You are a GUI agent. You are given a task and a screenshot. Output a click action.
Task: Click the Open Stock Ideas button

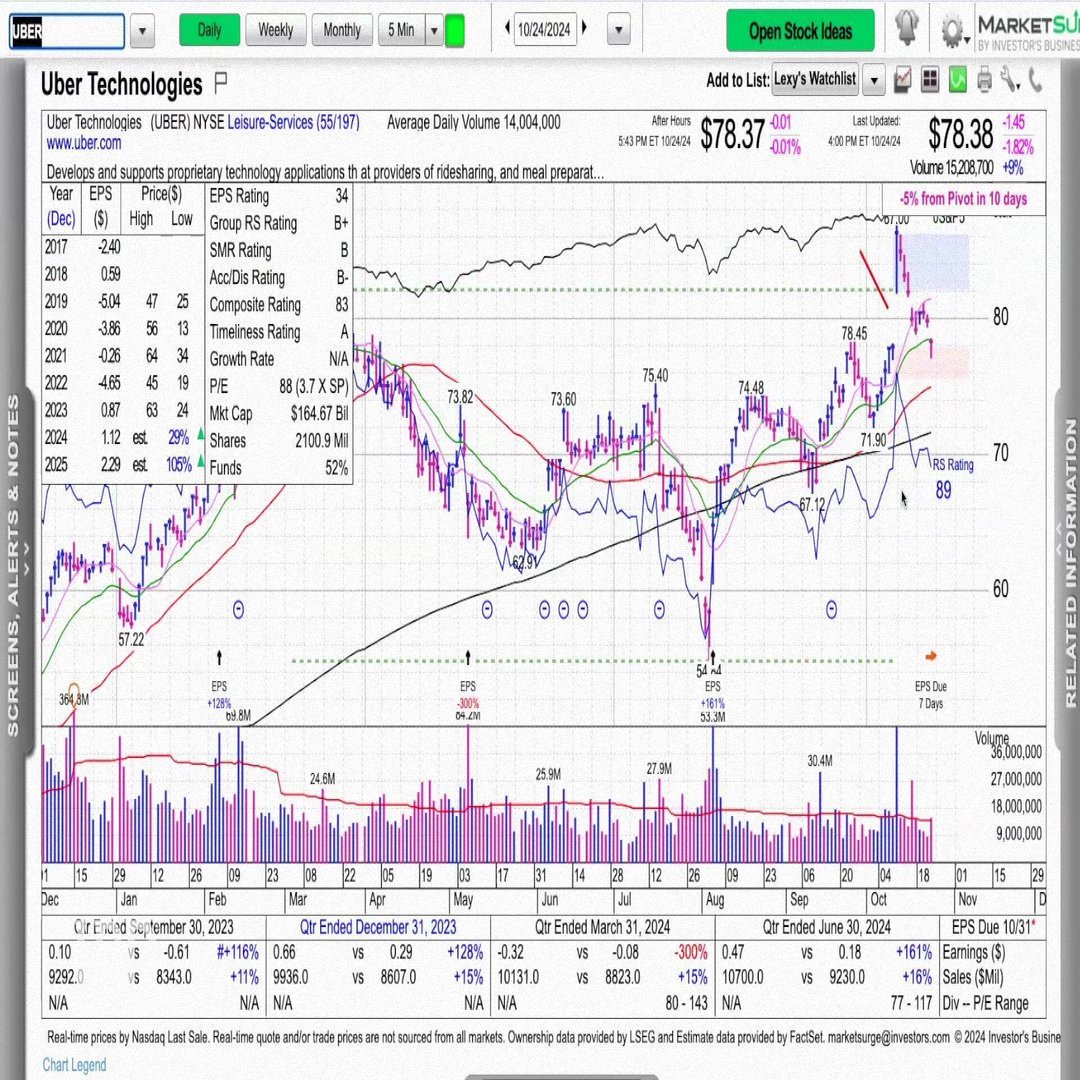pos(800,31)
